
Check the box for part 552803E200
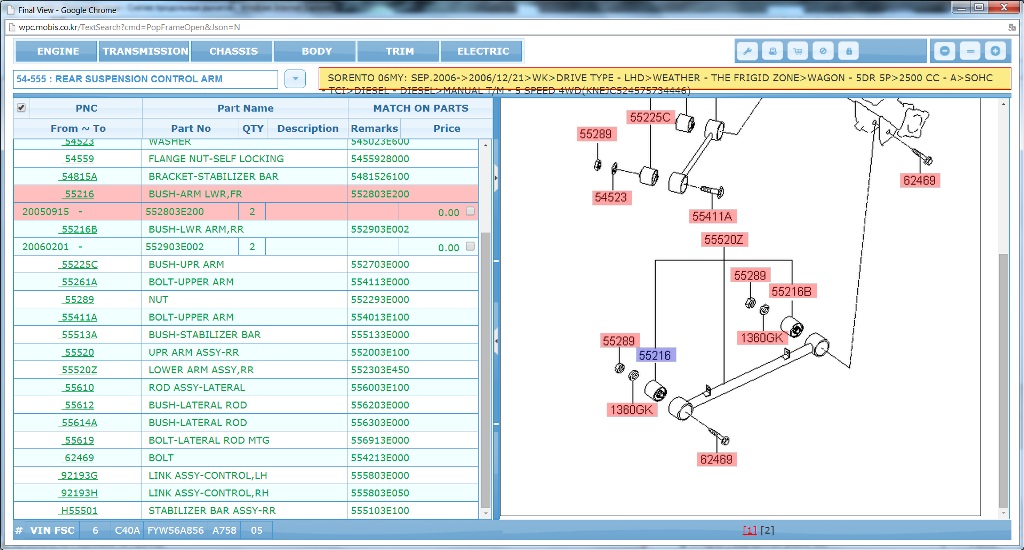point(470,212)
